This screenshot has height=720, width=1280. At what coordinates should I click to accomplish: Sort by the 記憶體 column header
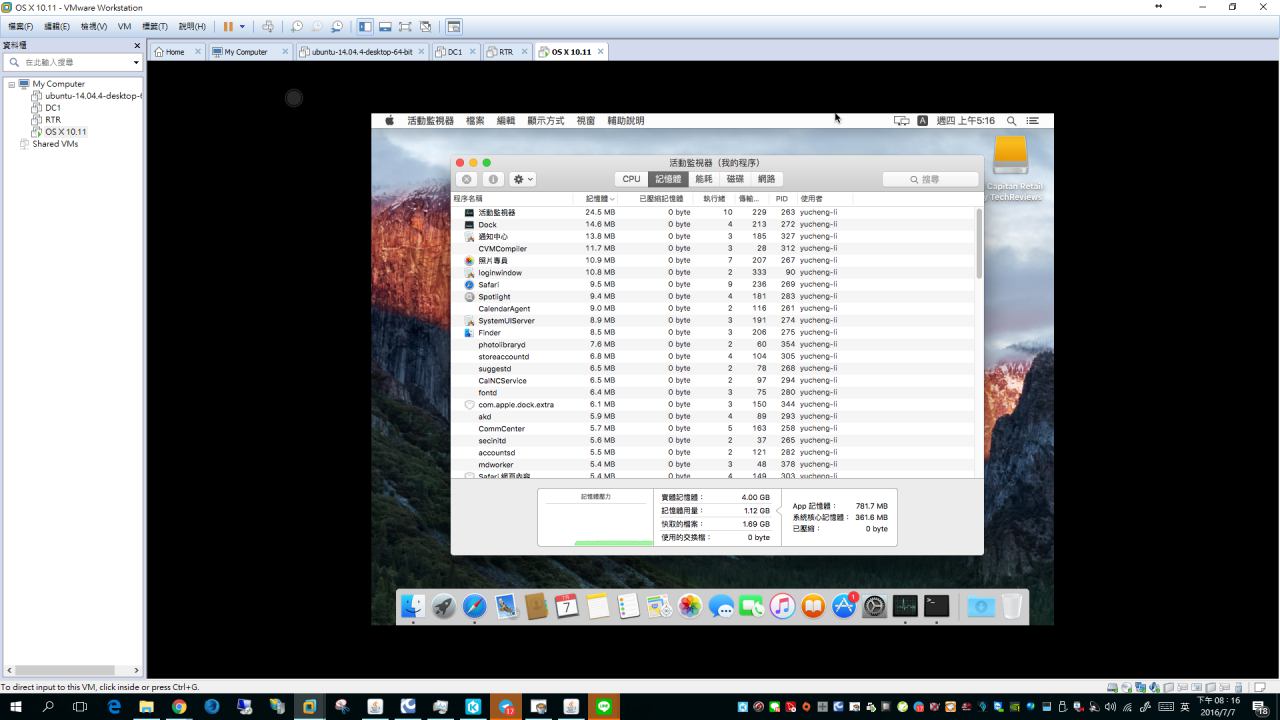click(599, 199)
